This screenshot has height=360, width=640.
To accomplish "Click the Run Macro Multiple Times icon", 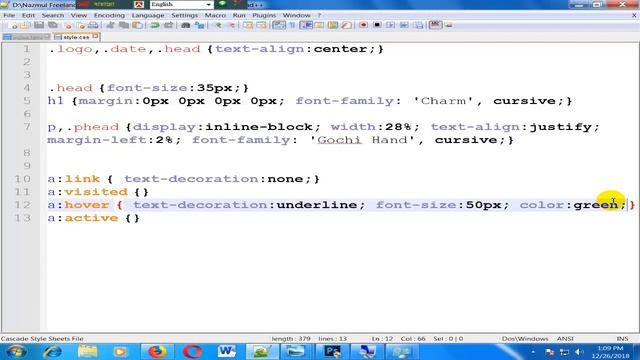I will point(404,25).
